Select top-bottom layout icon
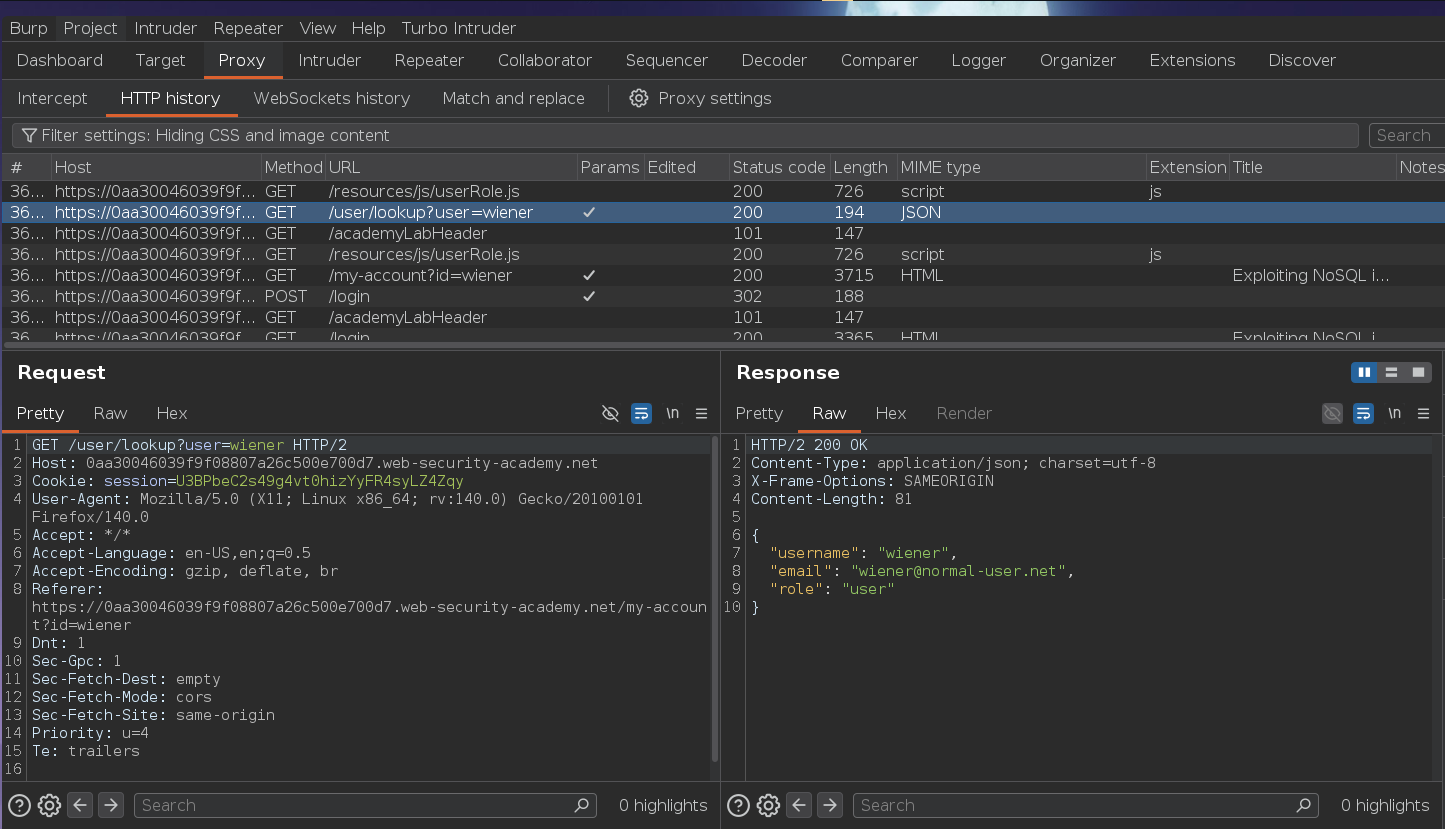Screen dimensions: 1445x829 pyautogui.click(x=1391, y=372)
